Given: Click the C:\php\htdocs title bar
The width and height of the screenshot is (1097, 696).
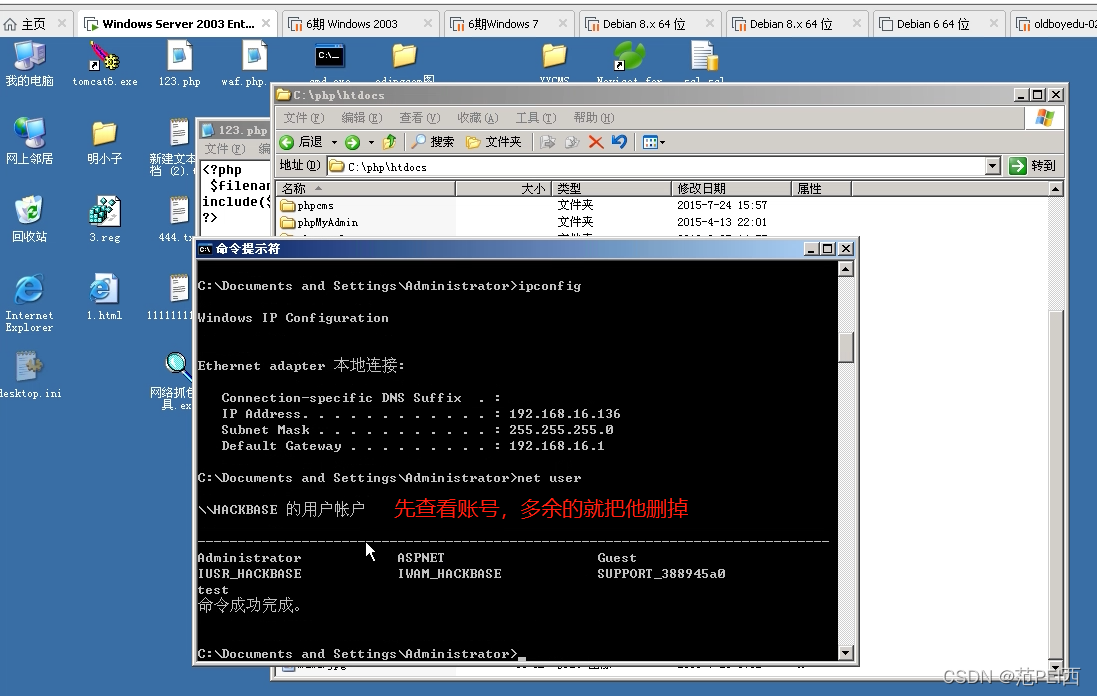Looking at the screenshot, I should point(644,94).
